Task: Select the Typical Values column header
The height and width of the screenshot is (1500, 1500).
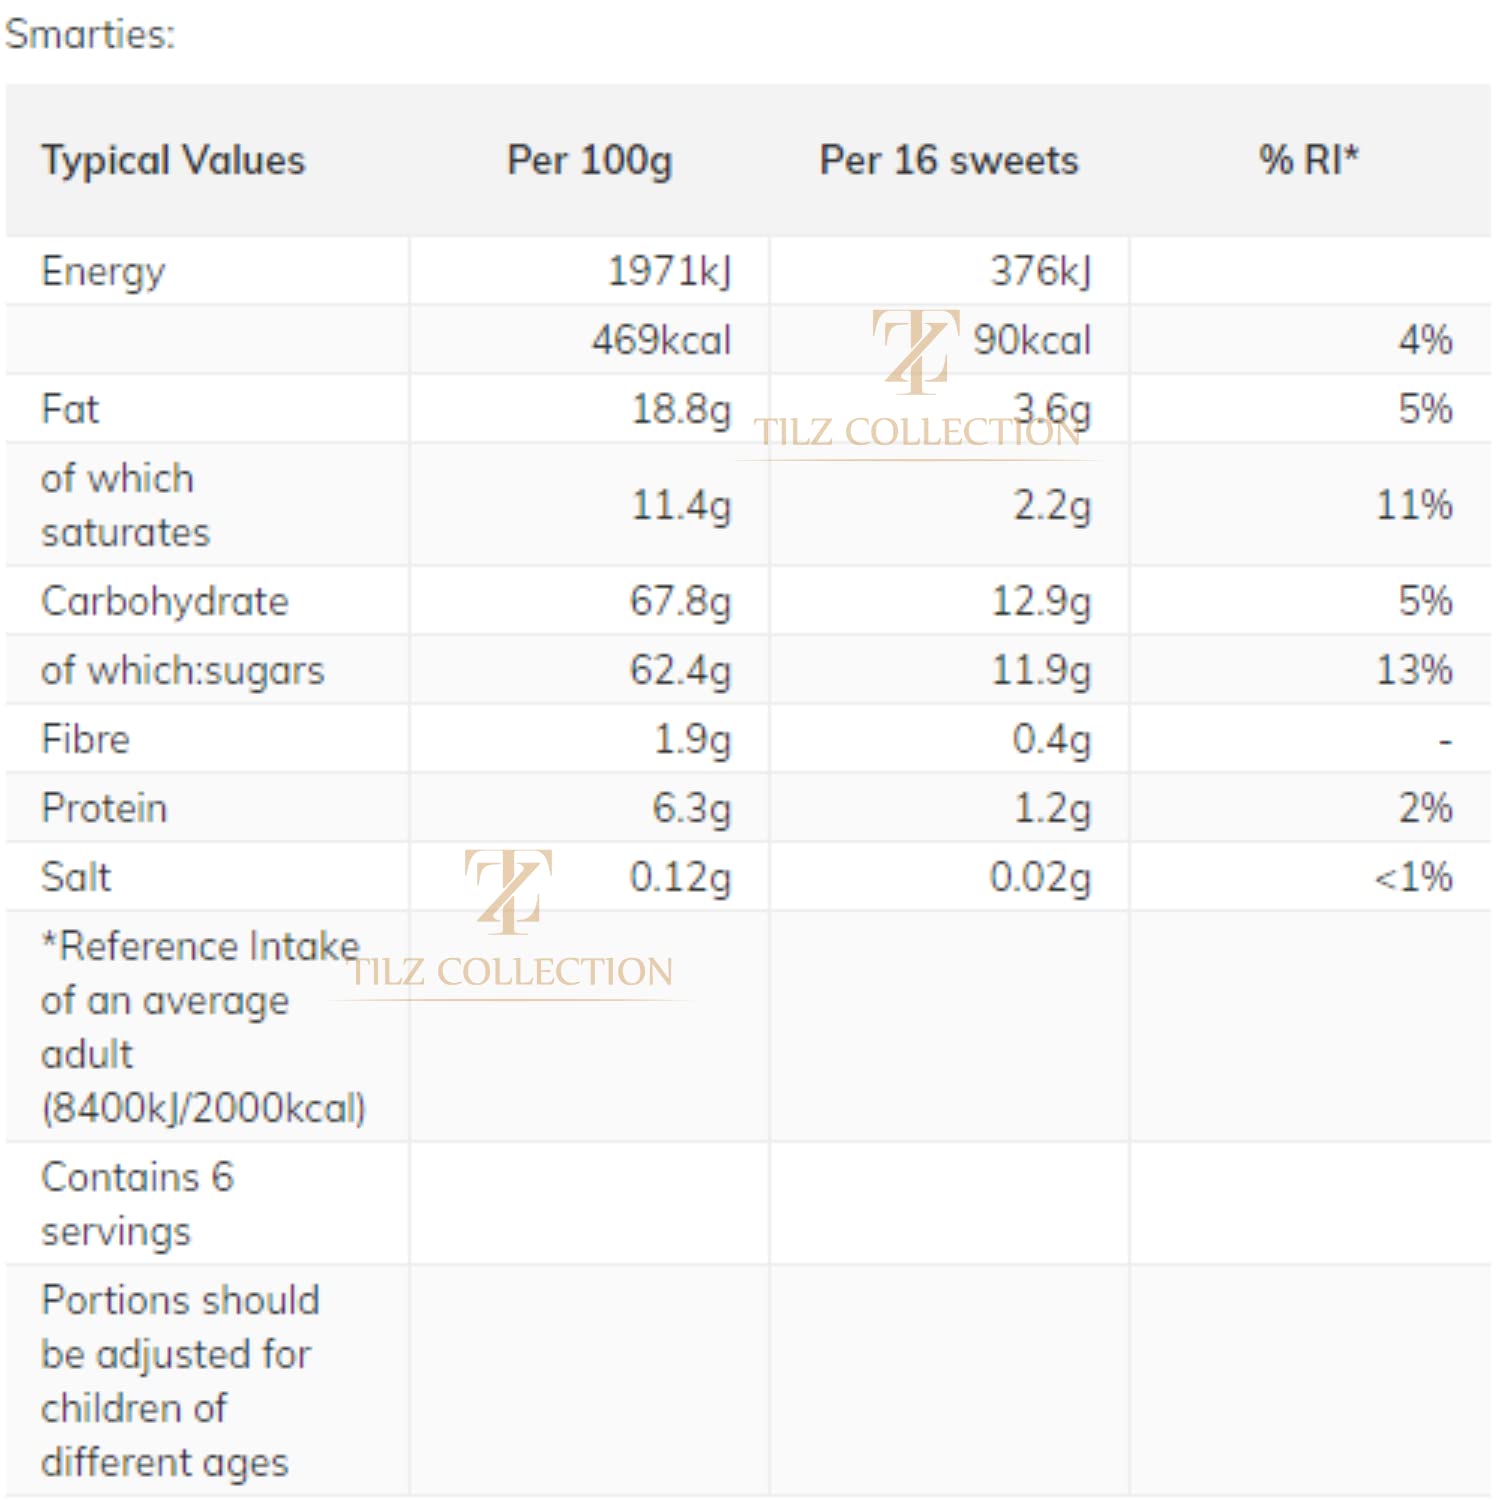Action: coord(173,161)
